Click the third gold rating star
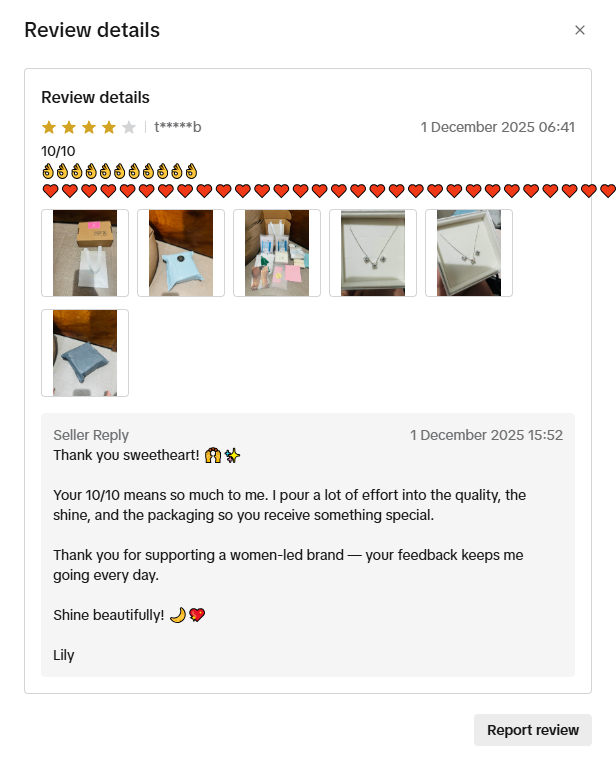Viewport: 616px width, 770px height. (89, 128)
